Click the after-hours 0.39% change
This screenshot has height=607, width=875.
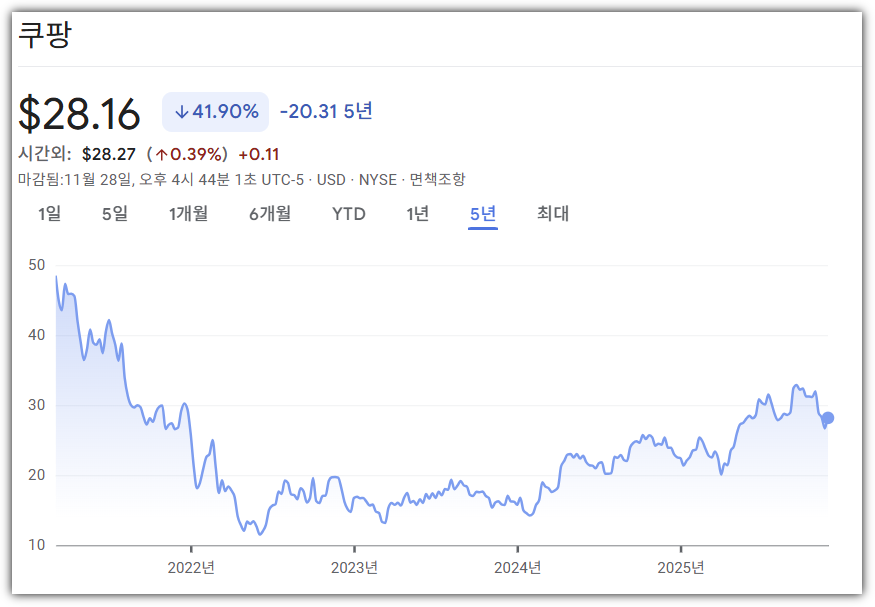coord(188,154)
